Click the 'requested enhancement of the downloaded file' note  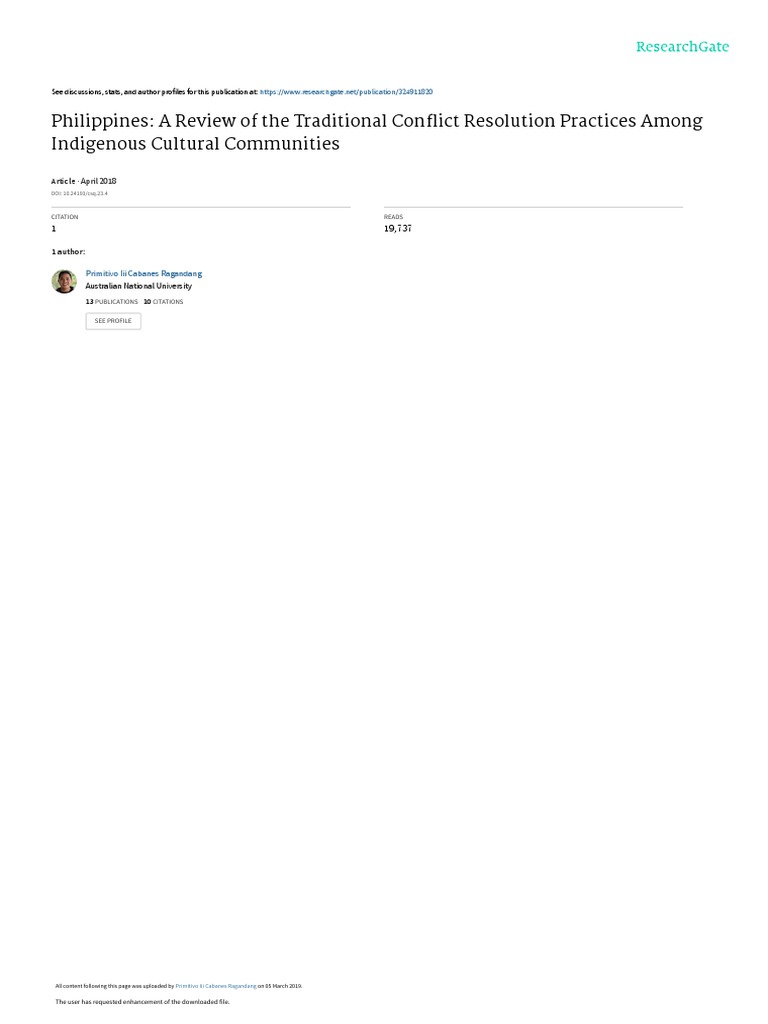142,1002
